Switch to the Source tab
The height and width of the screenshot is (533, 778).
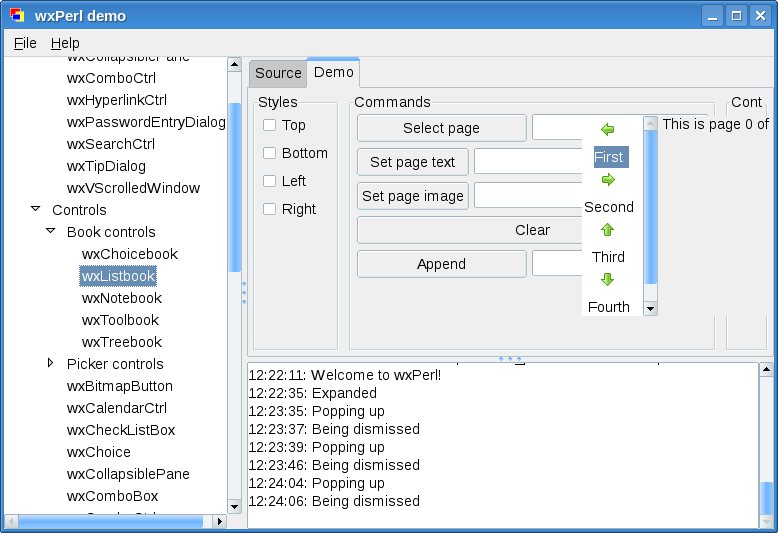tap(278, 73)
